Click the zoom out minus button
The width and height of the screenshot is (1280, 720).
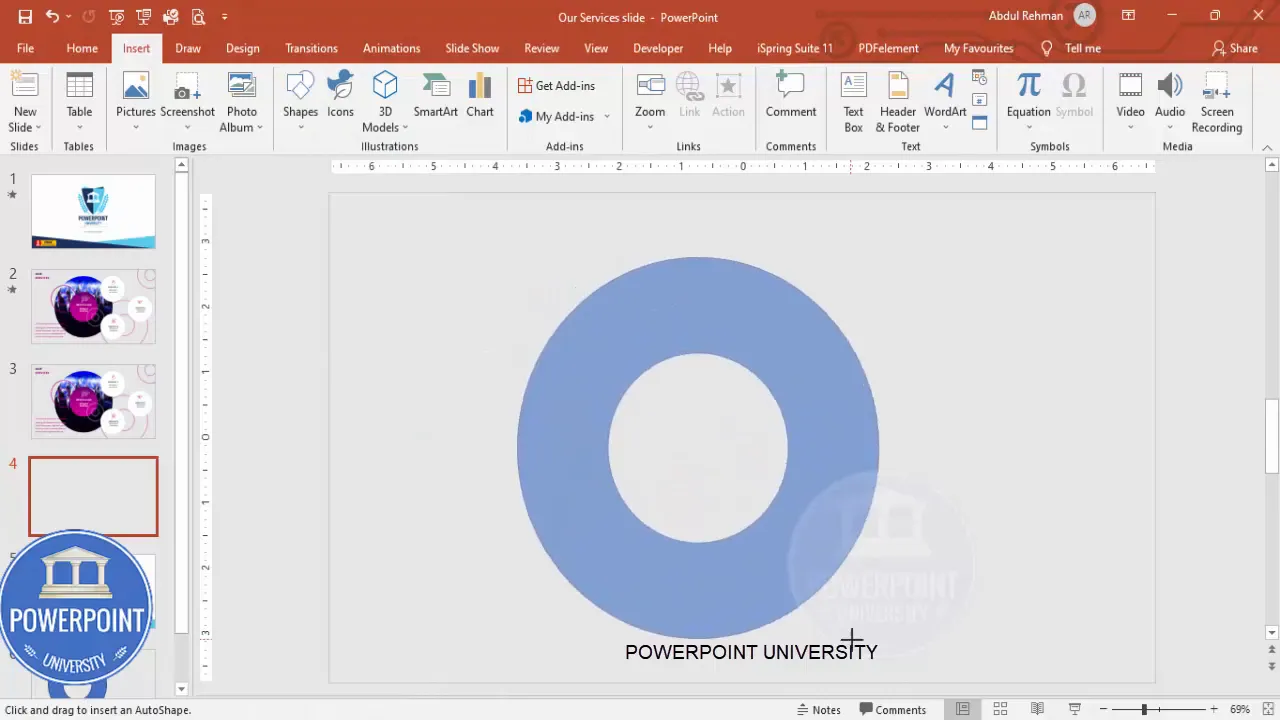(x=1103, y=709)
